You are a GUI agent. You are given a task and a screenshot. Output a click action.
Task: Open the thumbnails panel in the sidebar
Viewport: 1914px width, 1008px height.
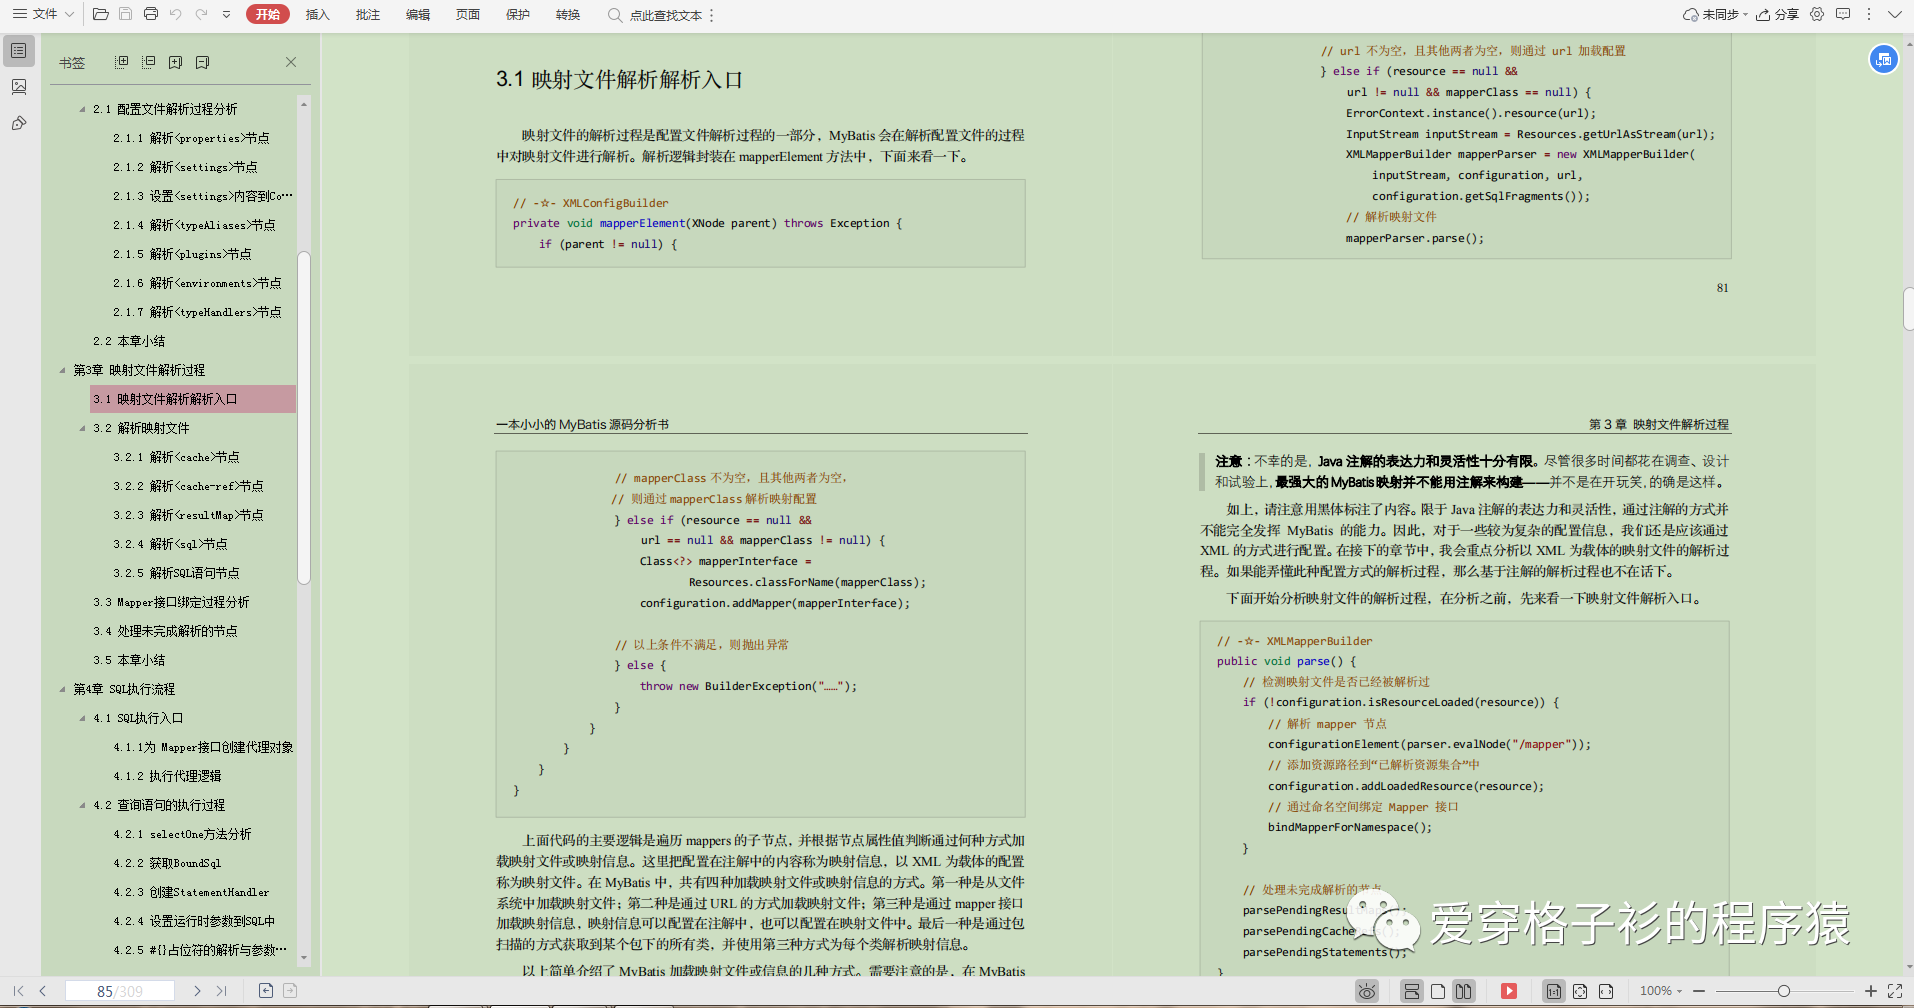(19, 87)
